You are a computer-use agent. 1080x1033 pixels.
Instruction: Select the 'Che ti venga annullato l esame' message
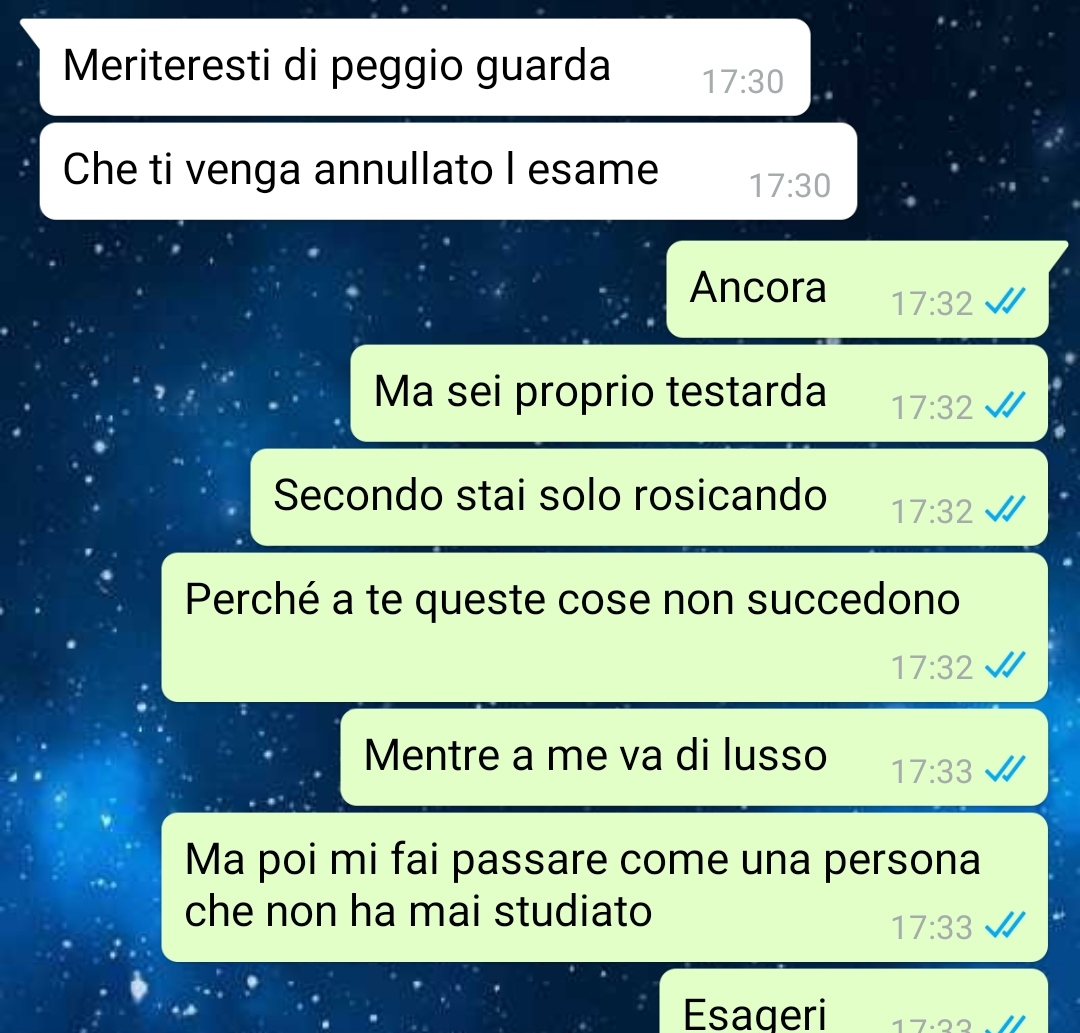448,171
